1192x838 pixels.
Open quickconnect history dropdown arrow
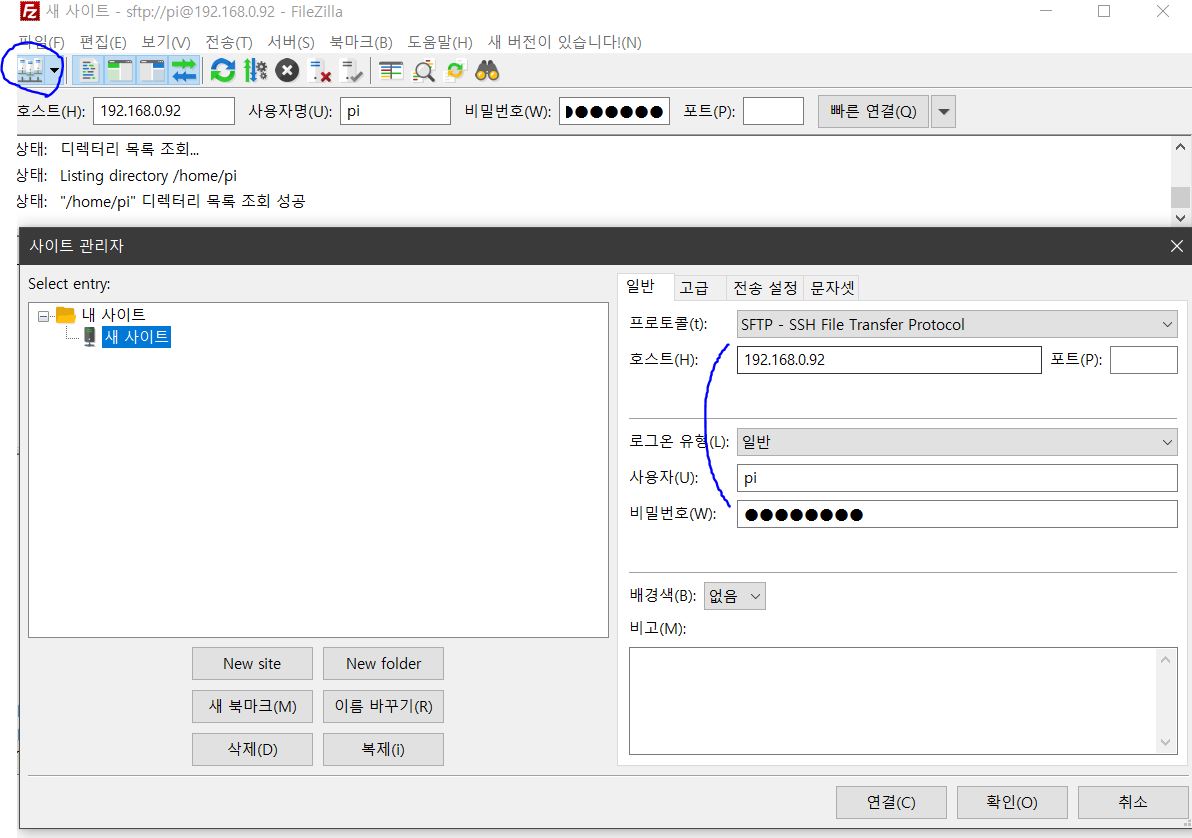943,112
